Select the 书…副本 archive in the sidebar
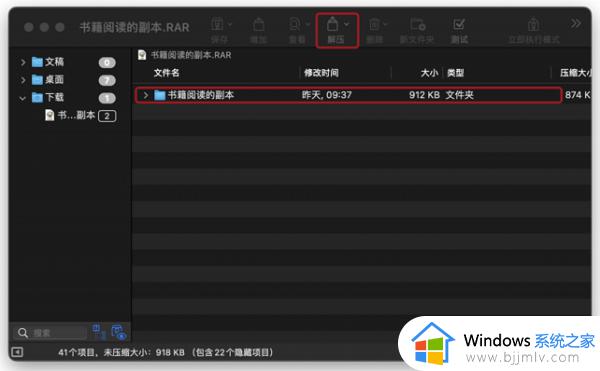This screenshot has height=371, width=600. (x=76, y=115)
